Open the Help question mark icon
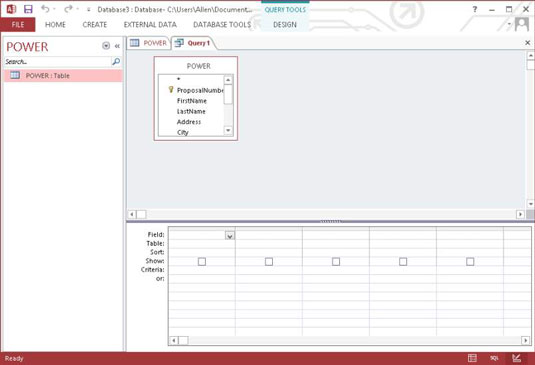The width and height of the screenshot is (535, 365). click(475, 10)
